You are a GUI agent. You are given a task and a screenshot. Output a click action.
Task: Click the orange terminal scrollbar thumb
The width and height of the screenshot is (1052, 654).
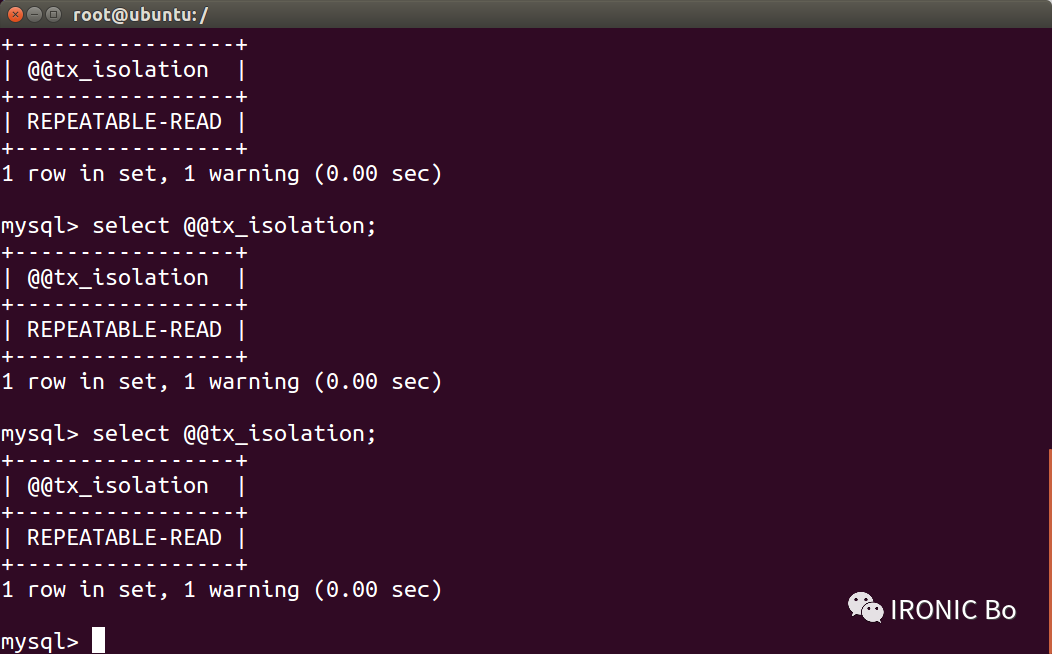(1049, 551)
